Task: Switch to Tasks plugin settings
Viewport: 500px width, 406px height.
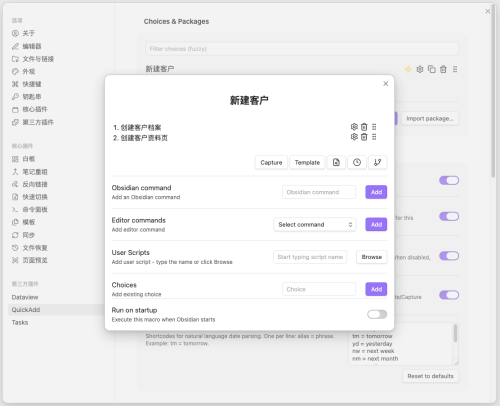Action: coord(20,322)
